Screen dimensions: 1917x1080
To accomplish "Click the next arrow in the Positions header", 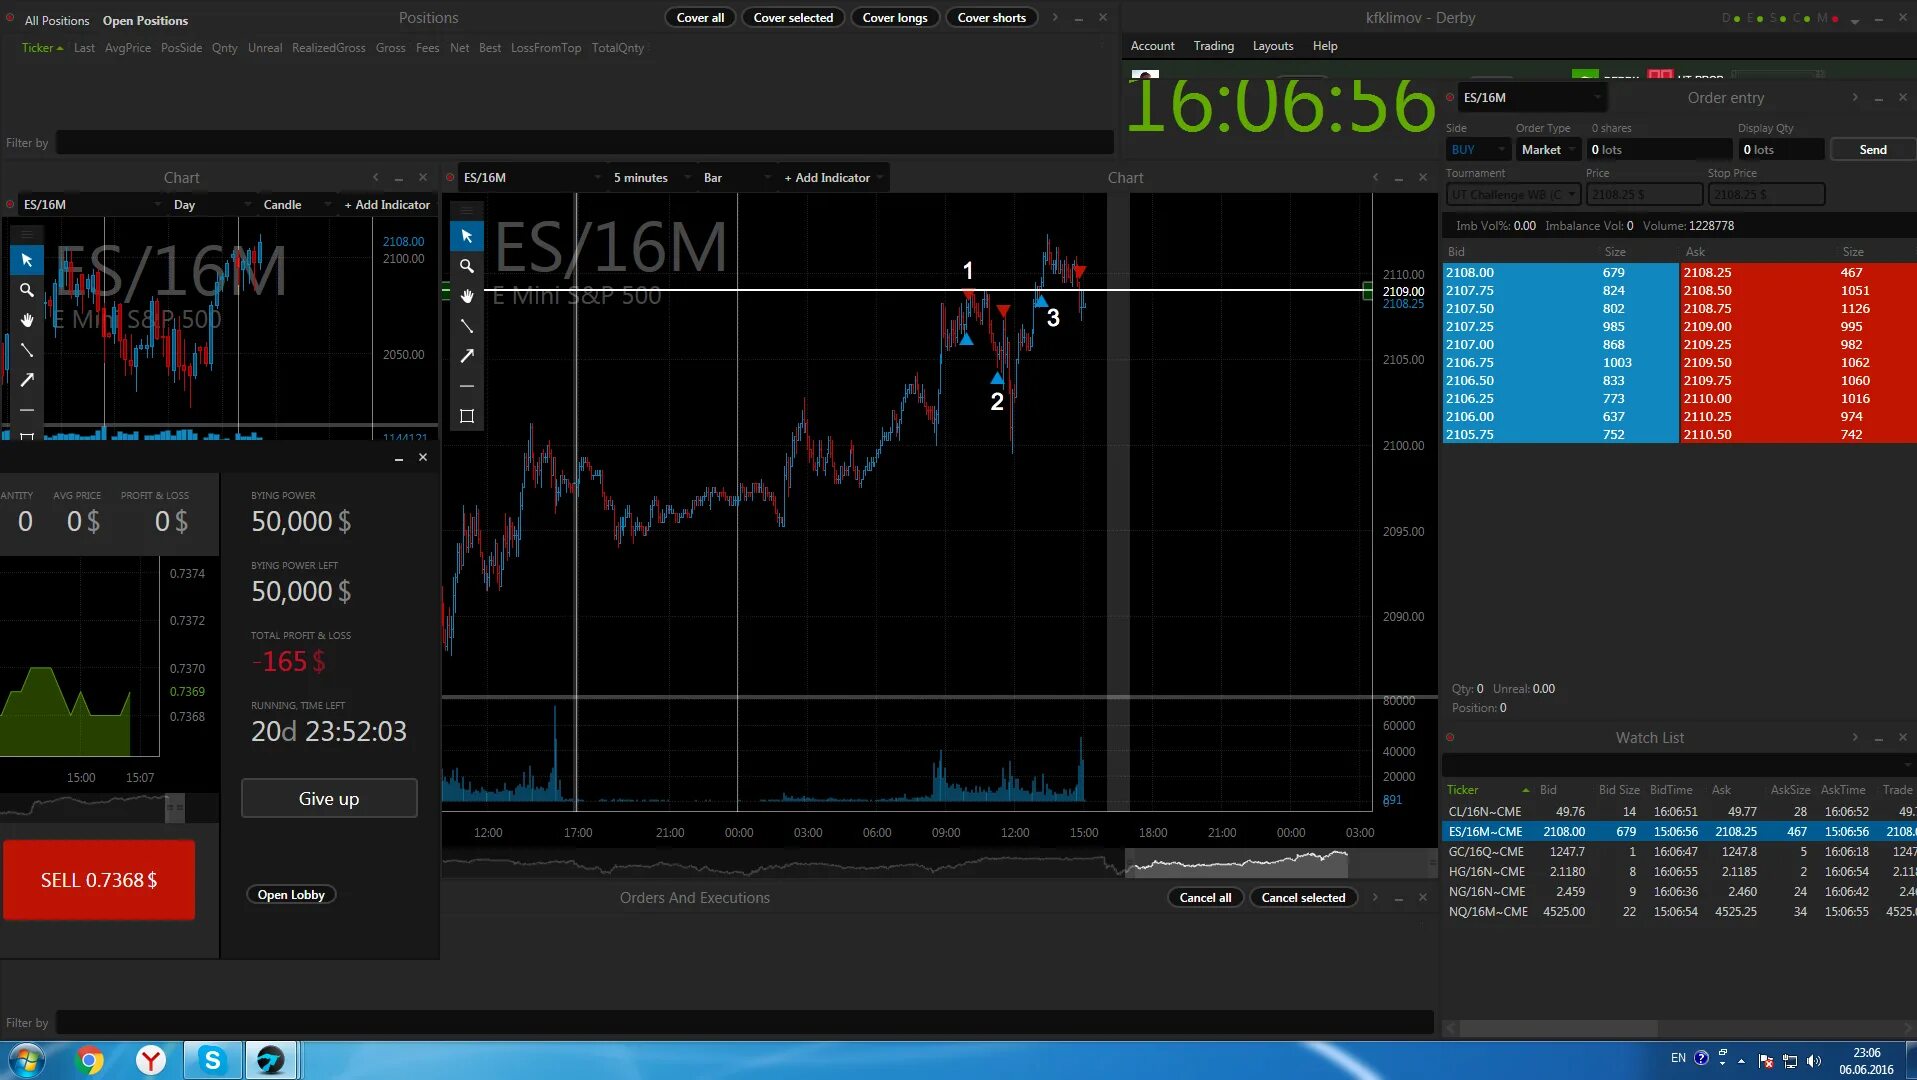I will point(1055,18).
